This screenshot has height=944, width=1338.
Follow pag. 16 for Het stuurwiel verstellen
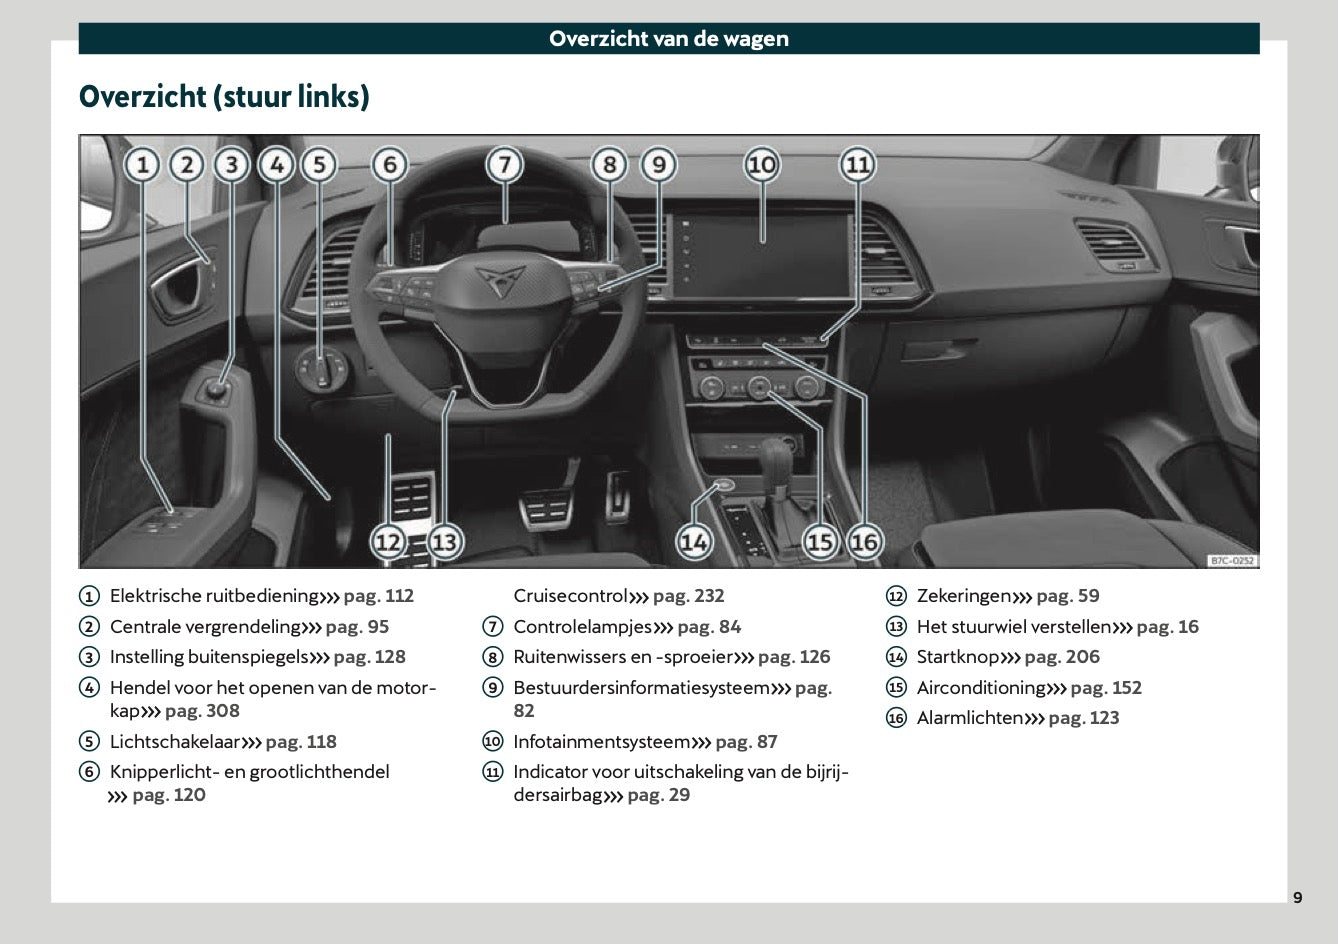click(x=1167, y=627)
